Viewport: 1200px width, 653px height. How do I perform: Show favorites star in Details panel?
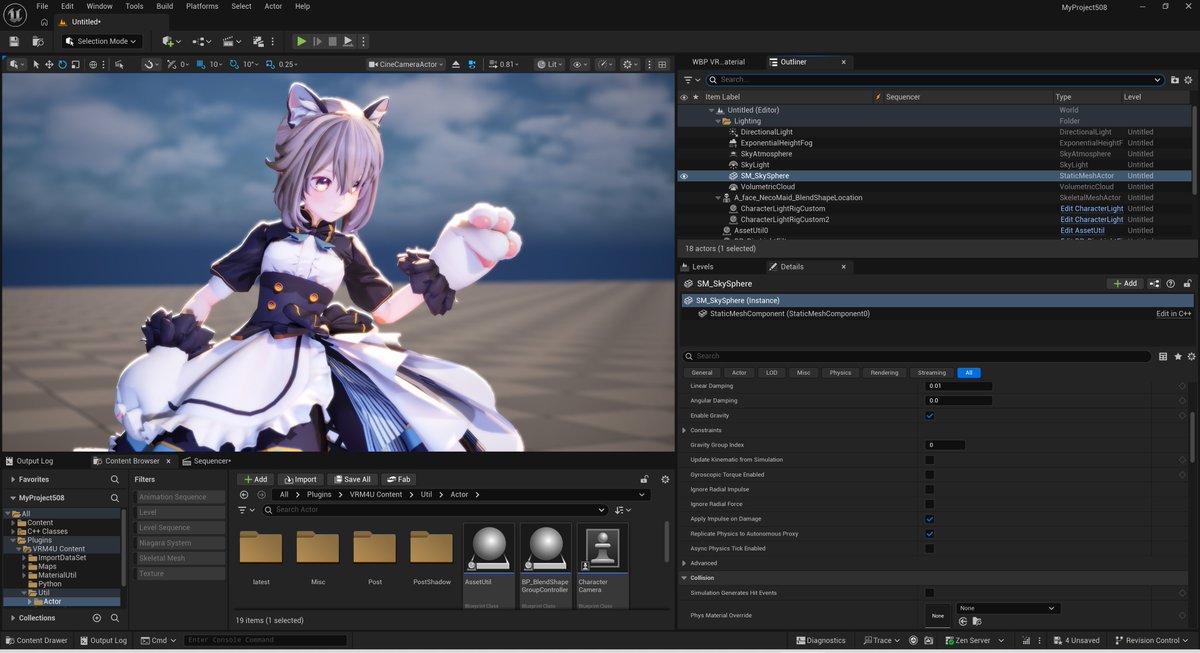click(1177, 356)
